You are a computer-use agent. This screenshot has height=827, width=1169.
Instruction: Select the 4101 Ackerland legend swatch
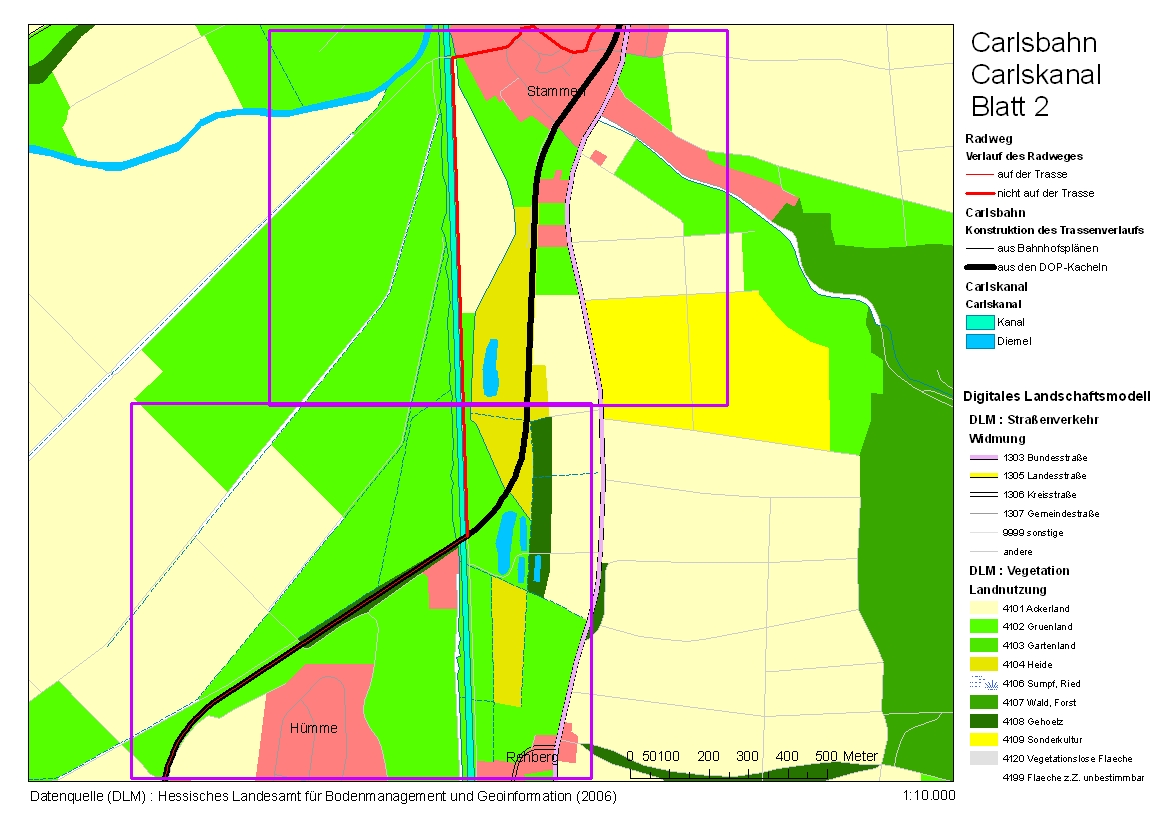(x=984, y=608)
